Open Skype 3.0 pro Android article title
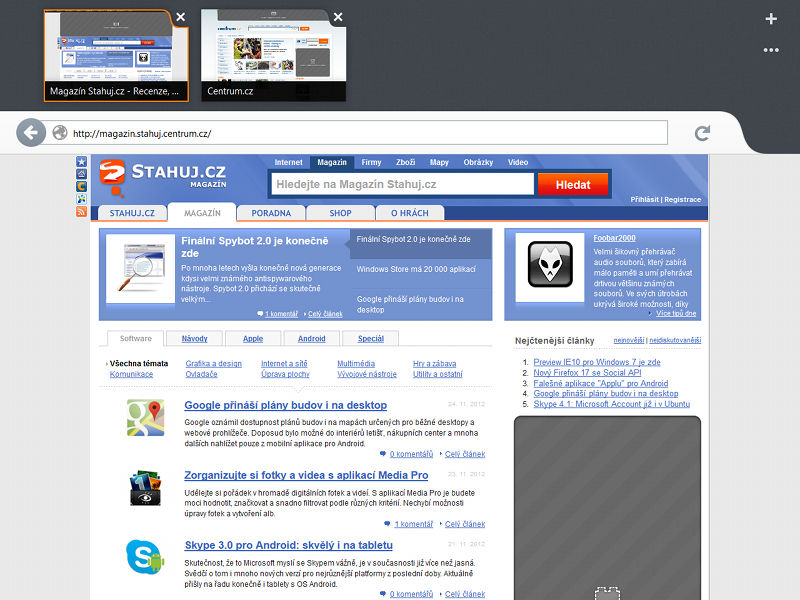Image resolution: width=800 pixels, height=600 pixels. 289,545
